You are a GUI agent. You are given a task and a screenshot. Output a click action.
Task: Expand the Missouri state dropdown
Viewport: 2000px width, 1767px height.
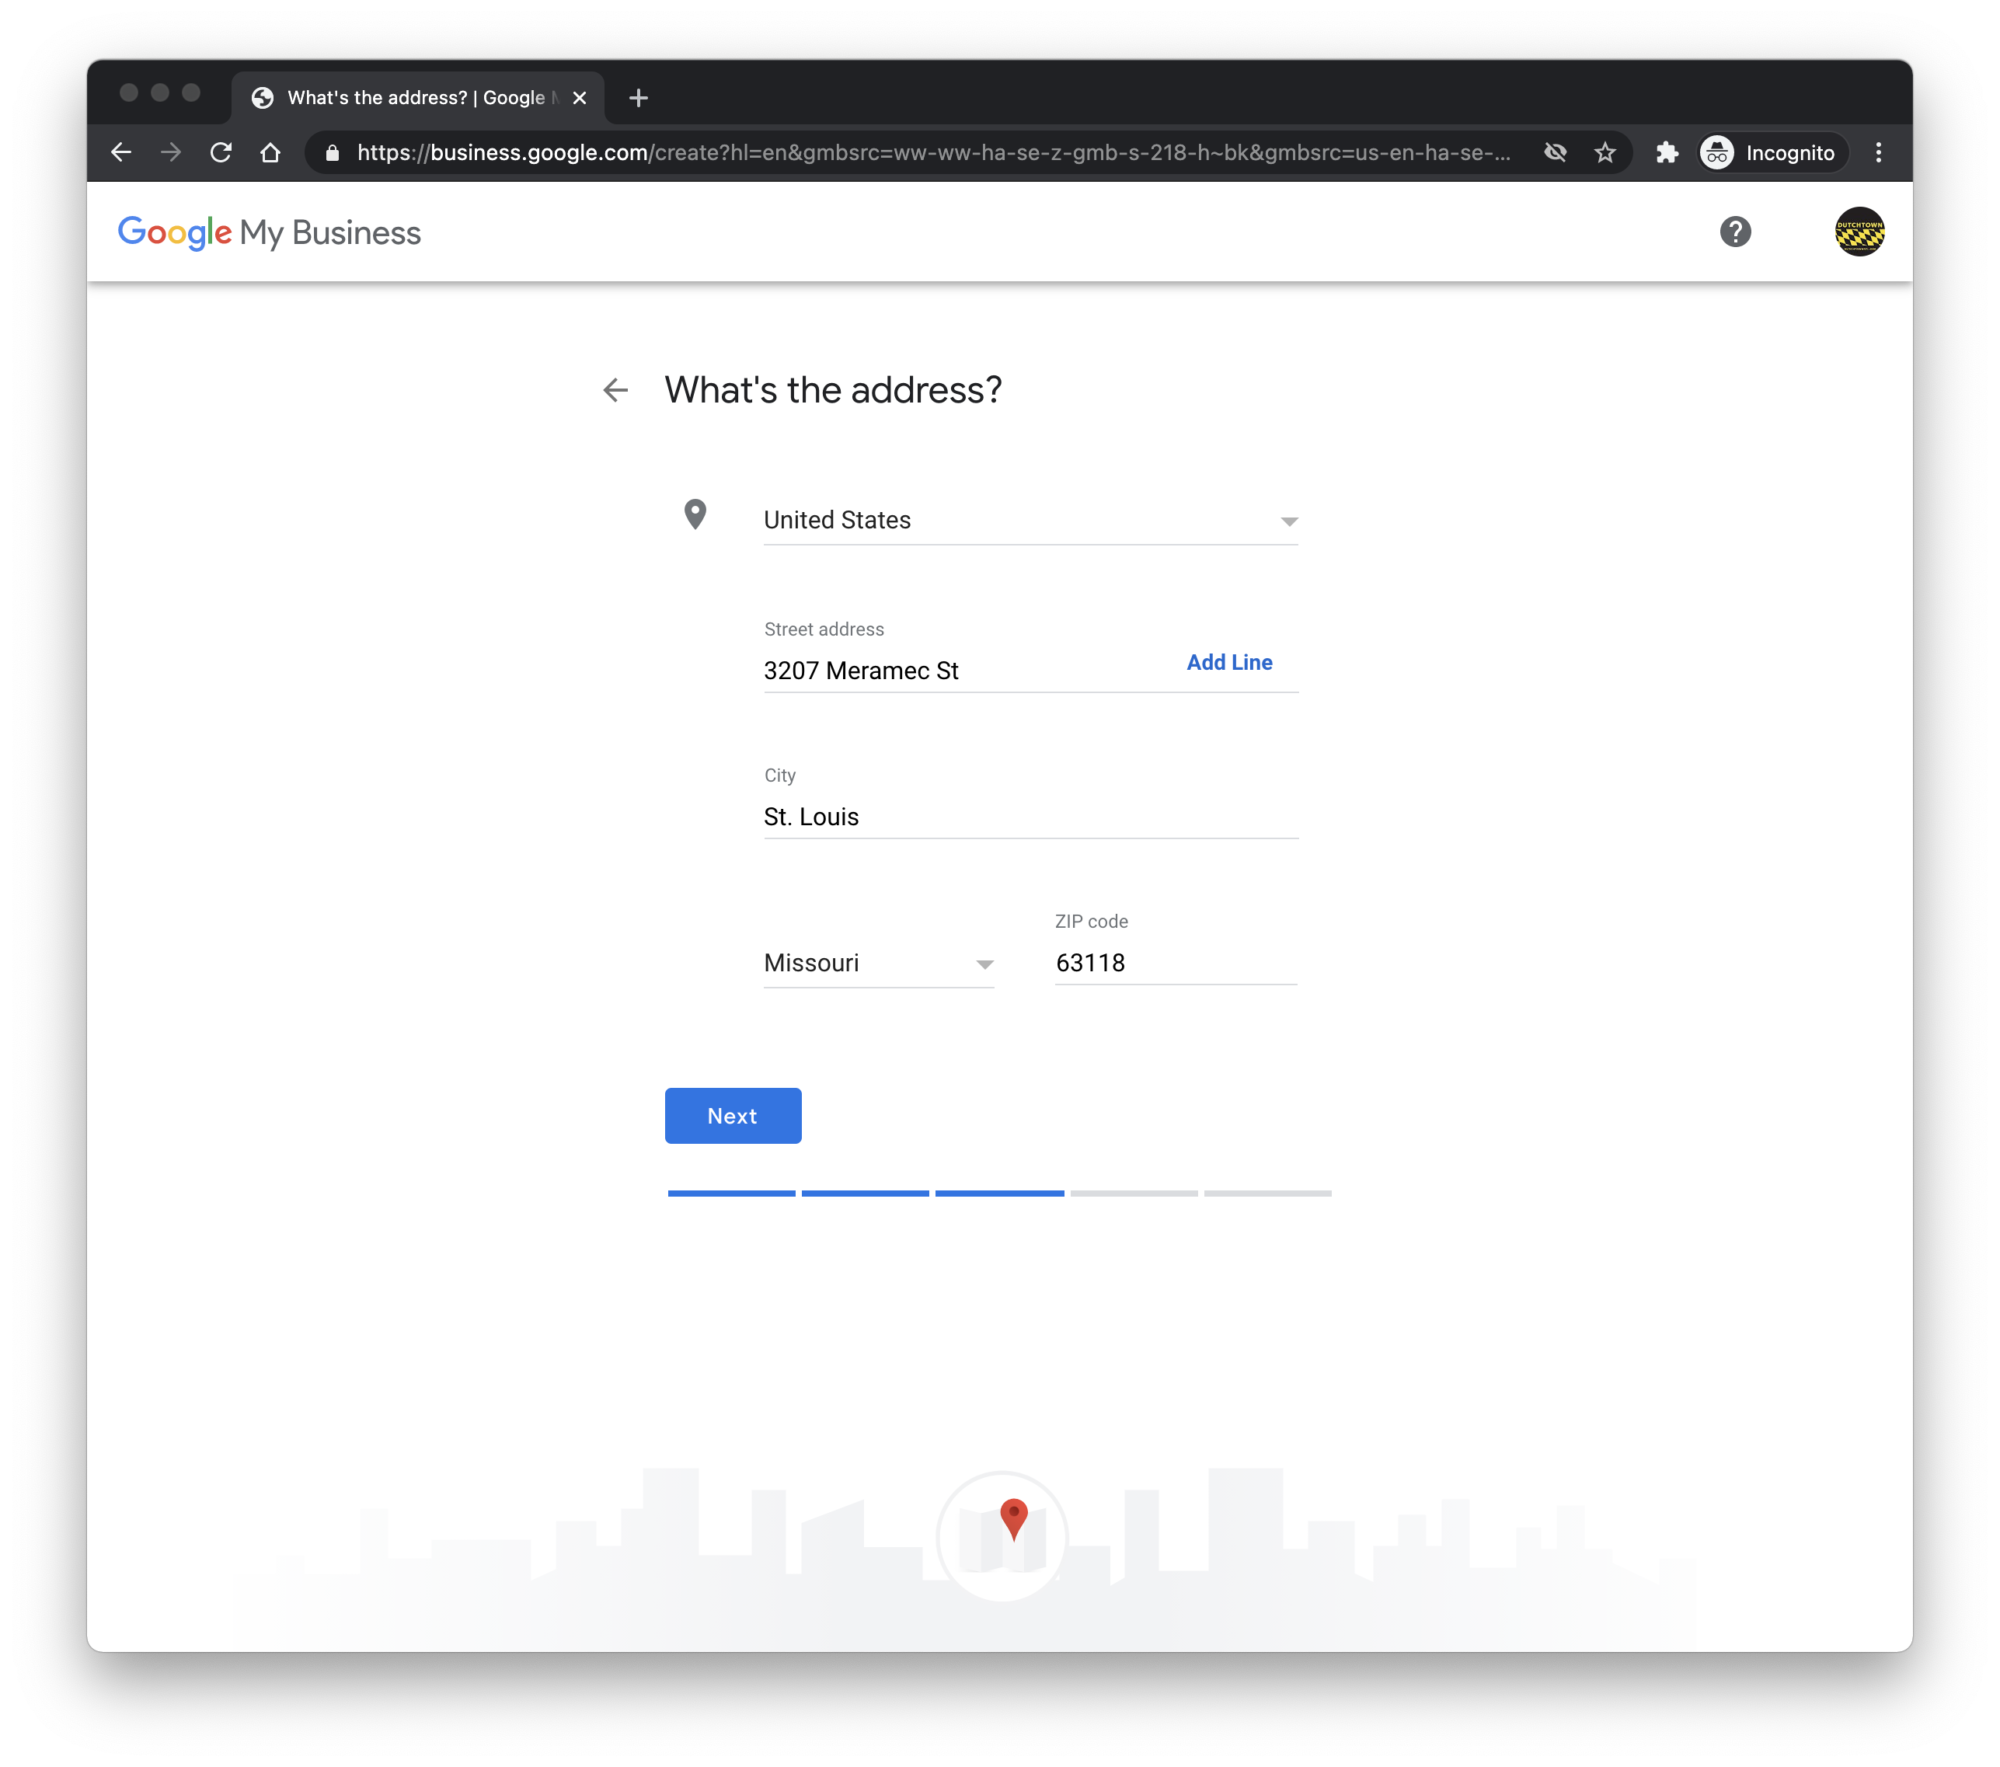coord(984,964)
